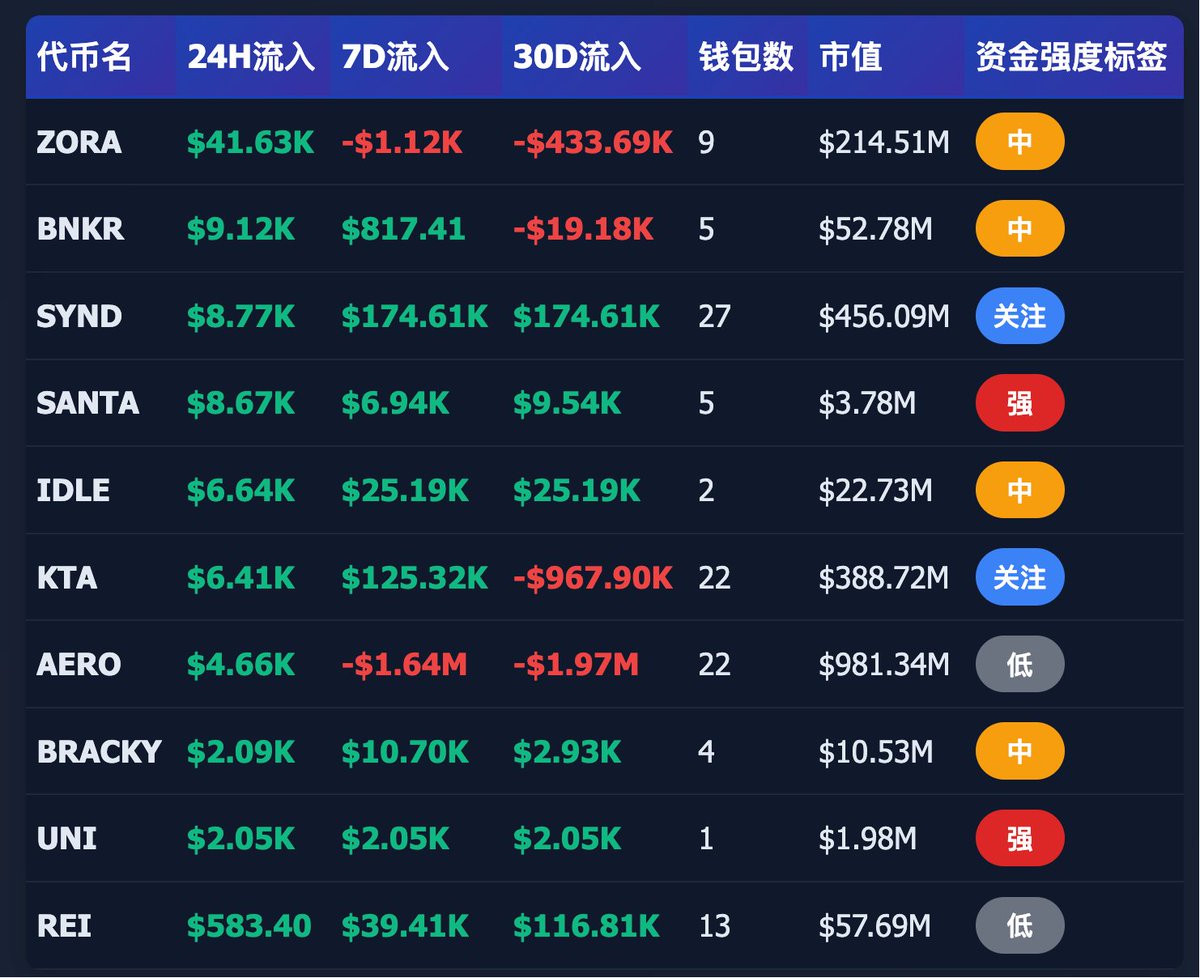This screenshot has width=1200, height=978.
Task: Click the blue 关注 tag in SYND row
Action: pyautogui.click(x=1020, y=316)
